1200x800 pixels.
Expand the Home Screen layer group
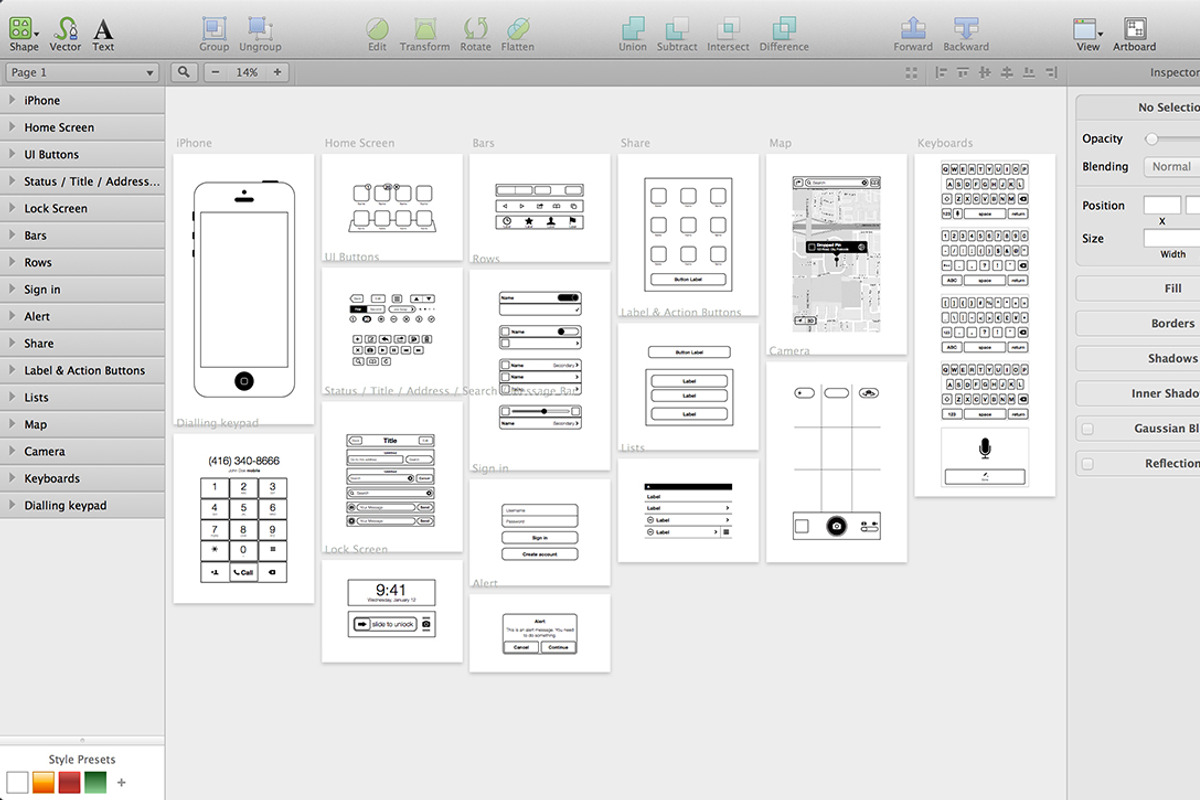11,127
